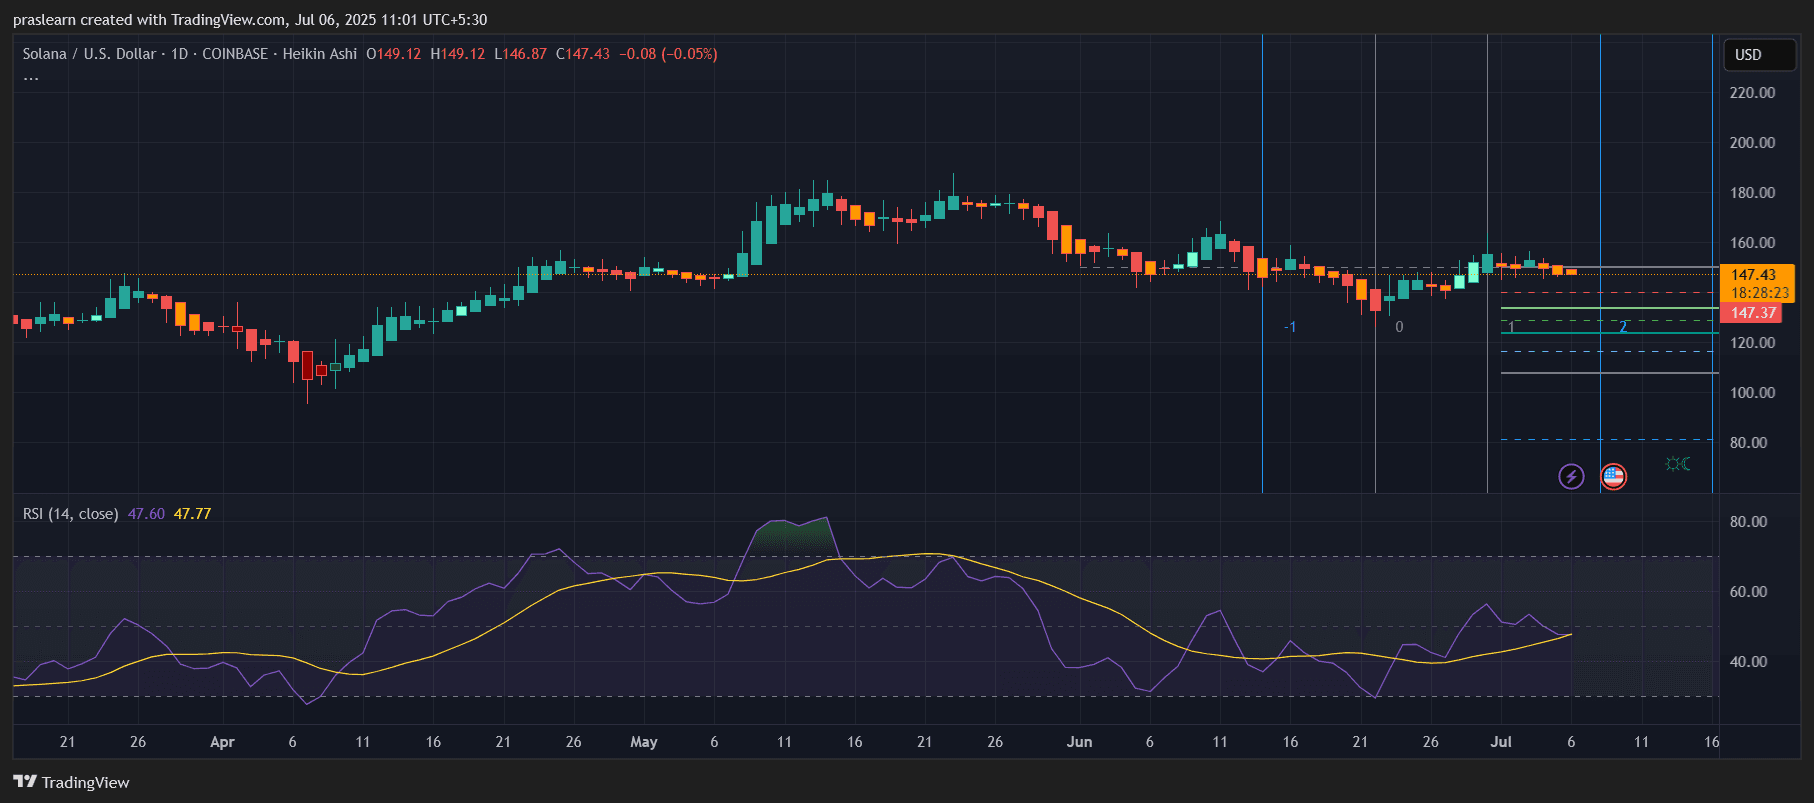Click the 60.00 level on the RSI scale
Viewport: 1814px width, 803px height.
coord(1748,592)
